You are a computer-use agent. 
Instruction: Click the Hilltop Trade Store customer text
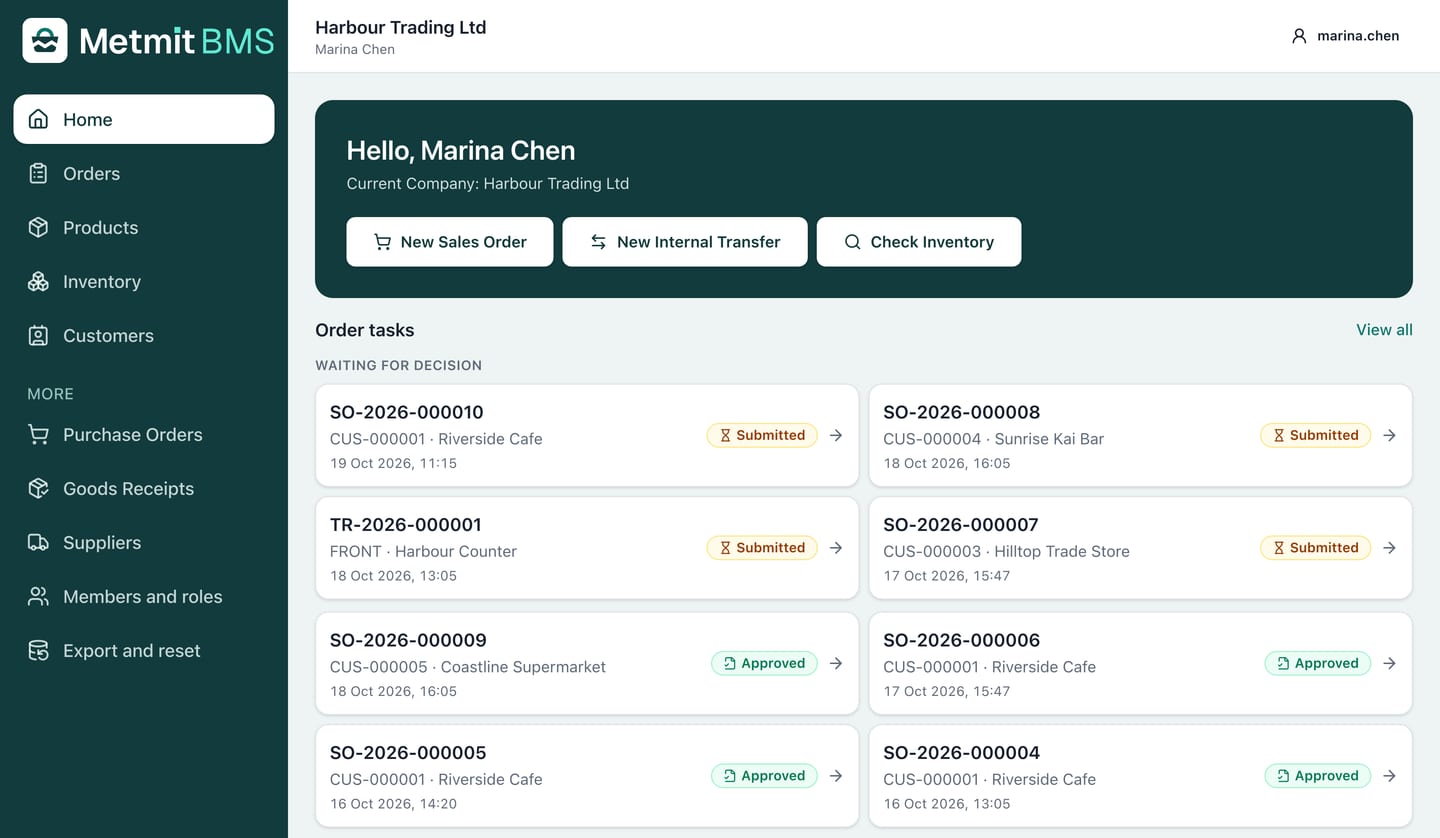pyautogui.click(x=1062, y=551)
